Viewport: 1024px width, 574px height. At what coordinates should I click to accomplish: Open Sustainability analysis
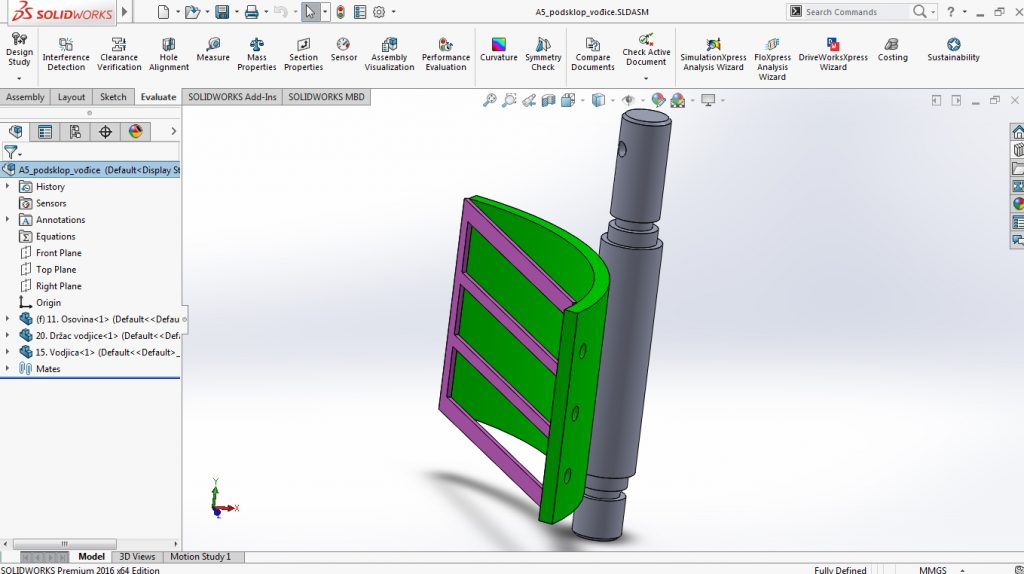click(953, 49)
